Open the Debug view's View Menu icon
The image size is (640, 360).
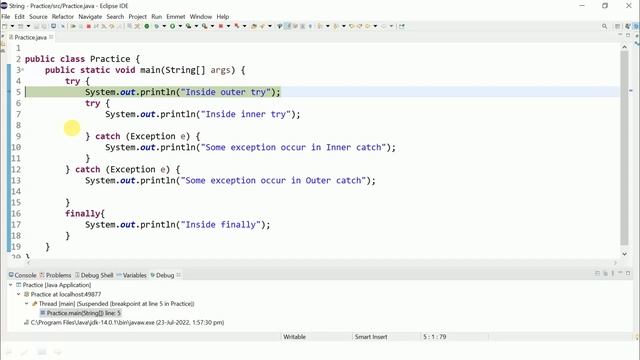(x=613, y=273)
